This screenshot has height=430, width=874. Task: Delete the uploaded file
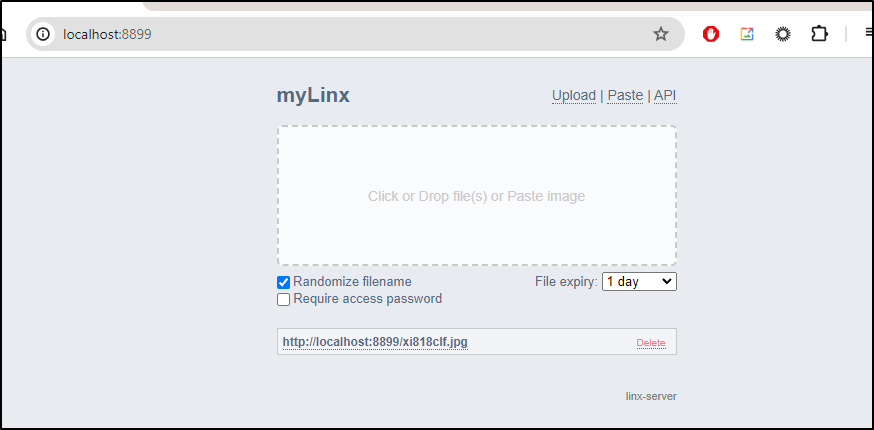651,343
